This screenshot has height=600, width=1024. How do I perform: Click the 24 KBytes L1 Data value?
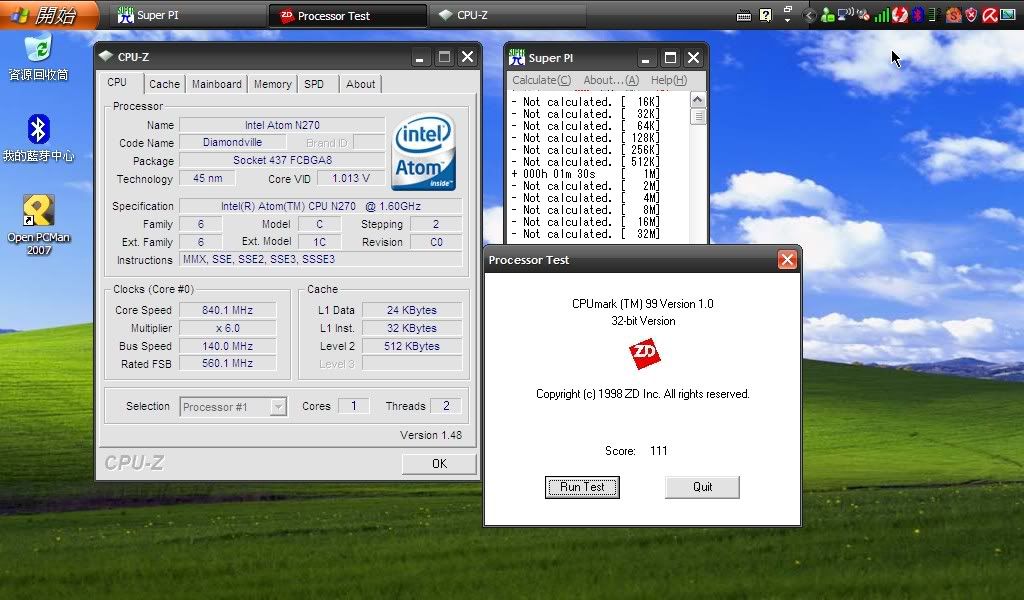pyautogui.click(x=411, y=310)
